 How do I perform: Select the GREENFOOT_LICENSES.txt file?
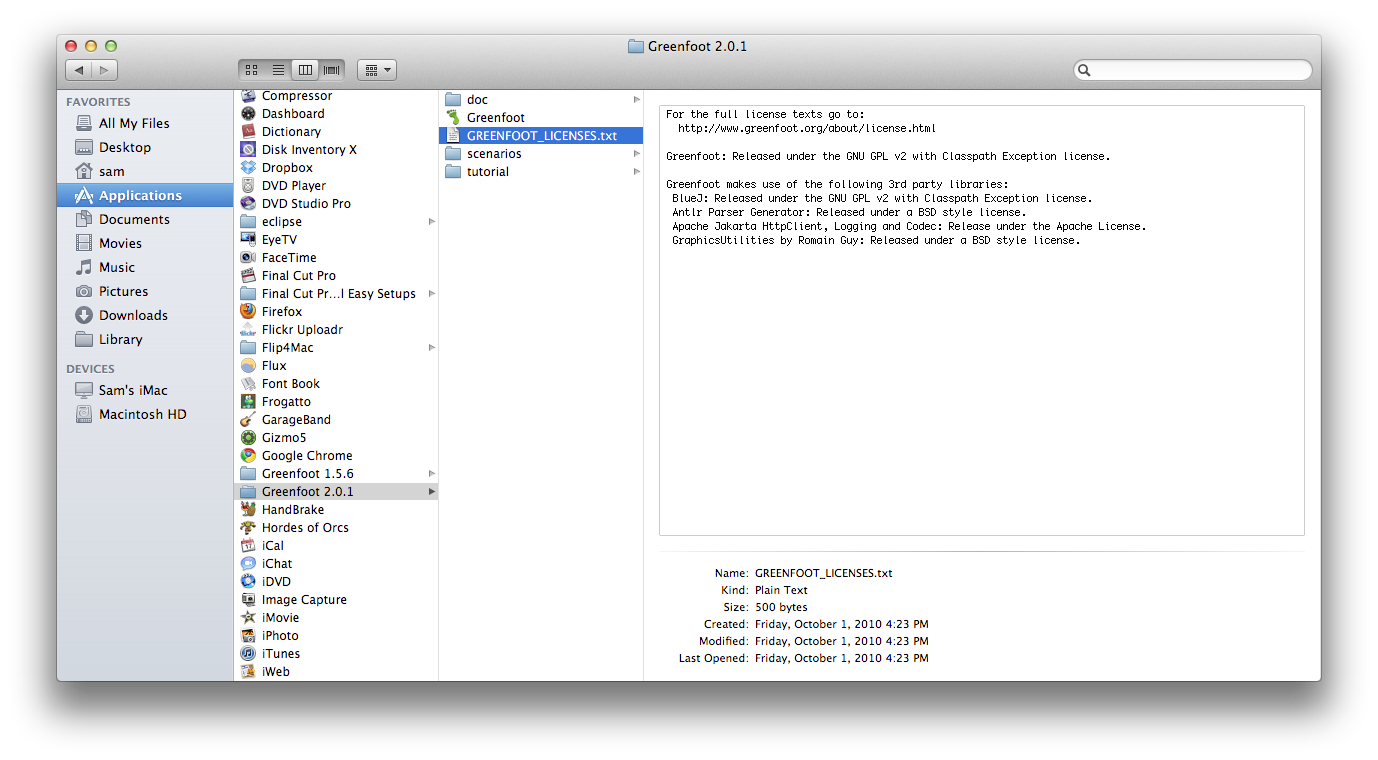pos(541,136)
